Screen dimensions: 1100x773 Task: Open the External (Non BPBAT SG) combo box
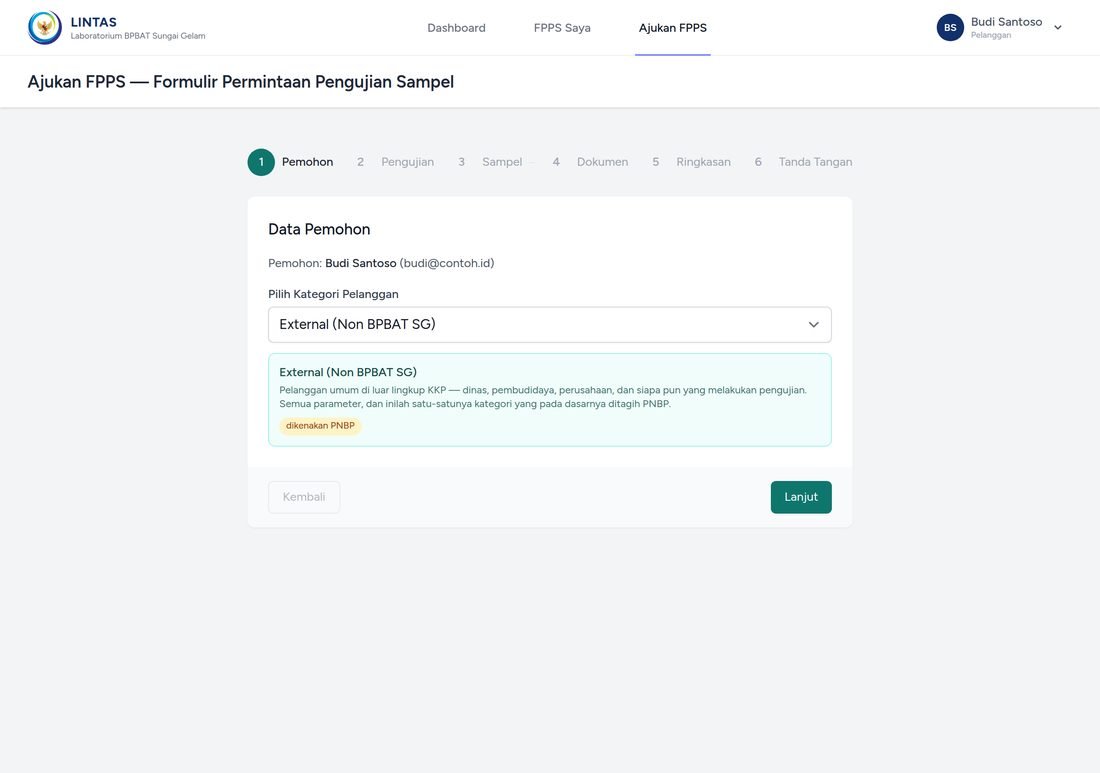[x=549, y=324]
